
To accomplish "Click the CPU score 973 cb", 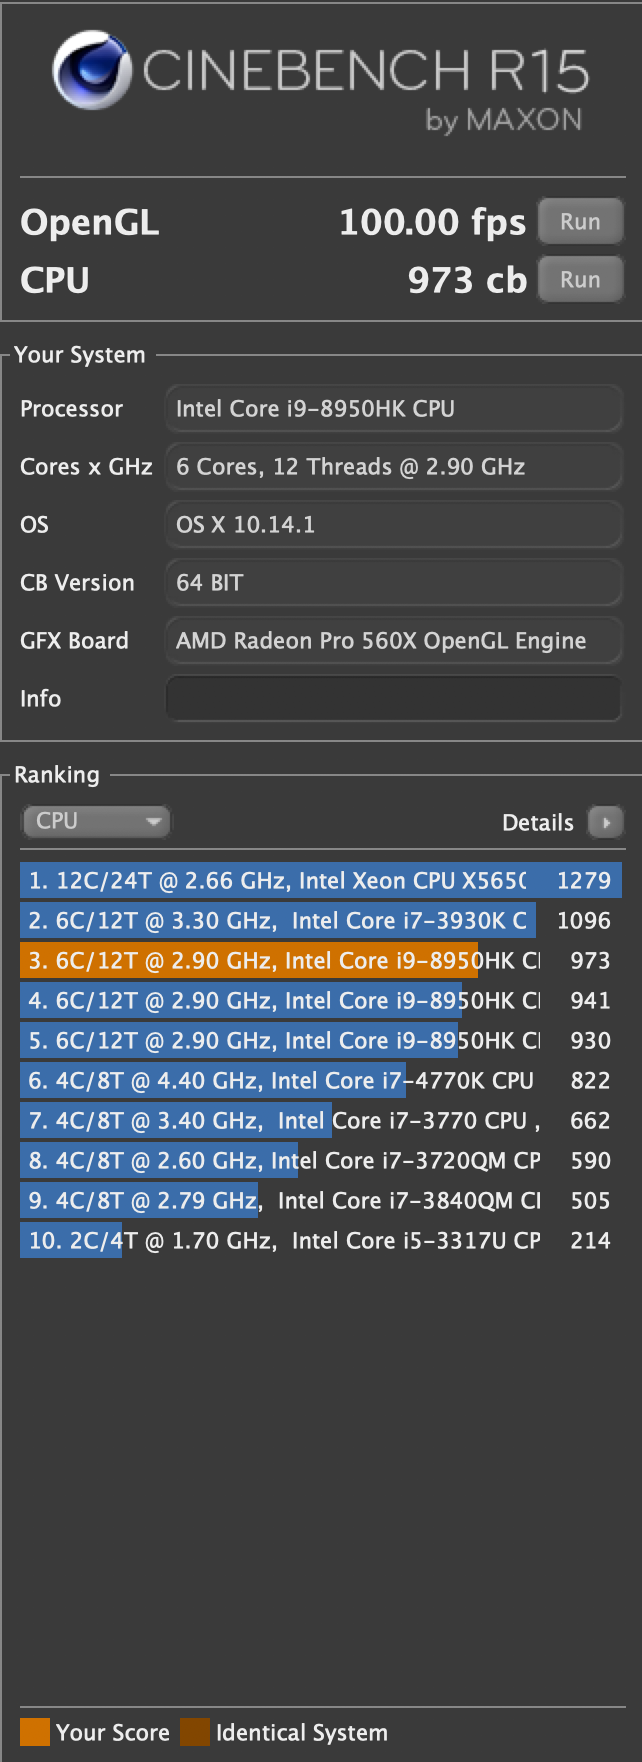I will [467, 280].
